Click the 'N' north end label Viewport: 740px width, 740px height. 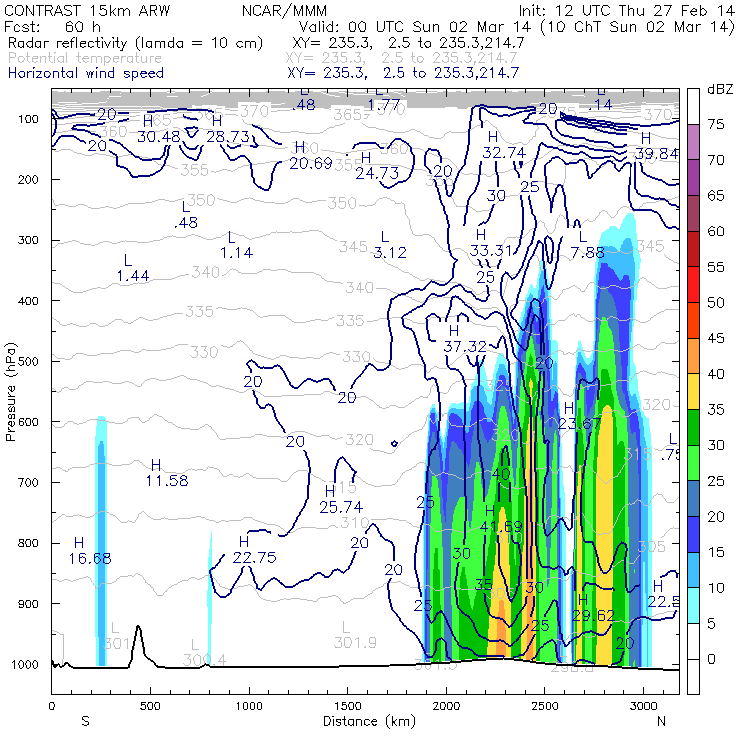tap(661, 721)
